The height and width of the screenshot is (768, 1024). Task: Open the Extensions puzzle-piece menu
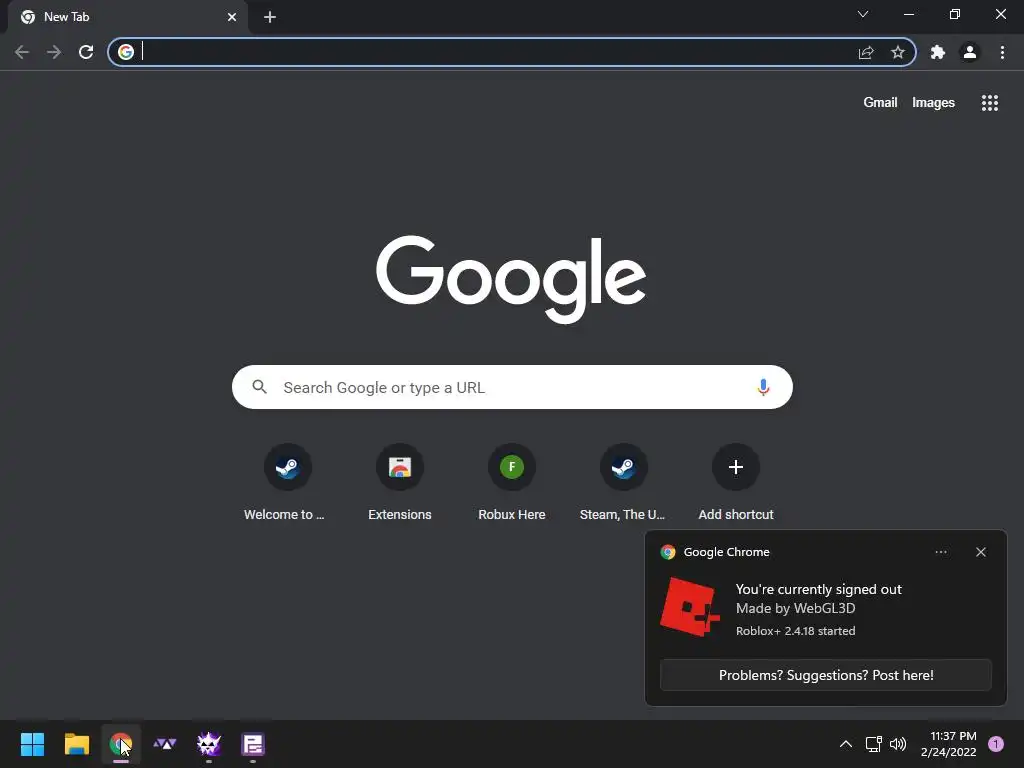(938, 52)
